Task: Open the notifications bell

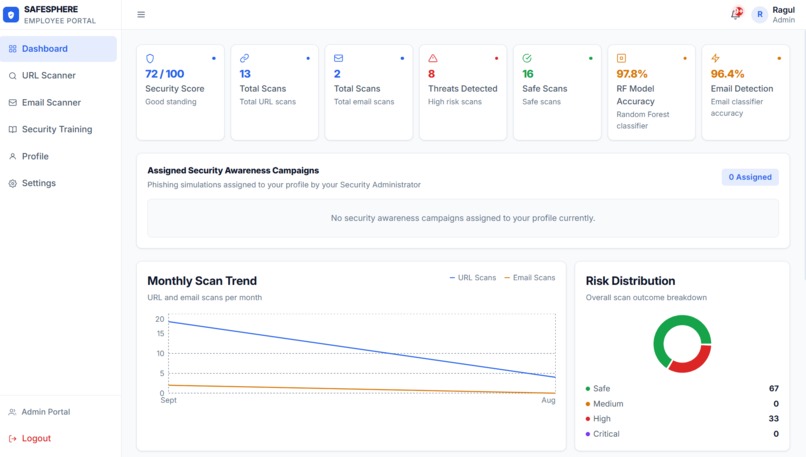Action: 736,14
